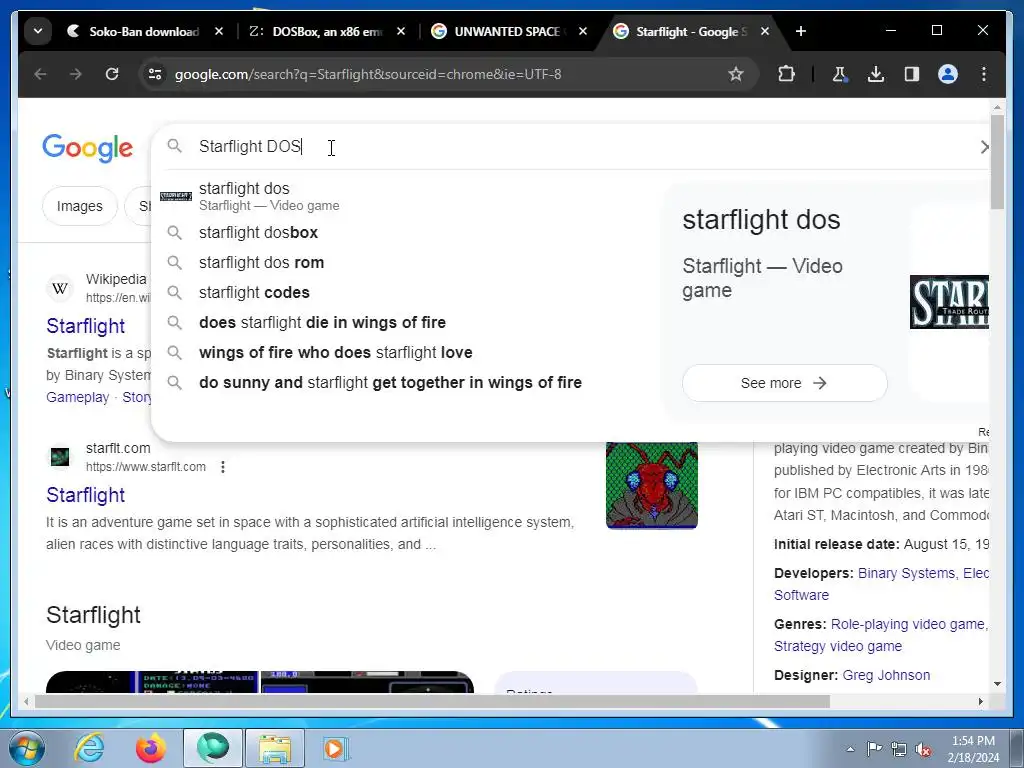Show hidden system tray icons
1024x768 pixels.
(850, 749)
